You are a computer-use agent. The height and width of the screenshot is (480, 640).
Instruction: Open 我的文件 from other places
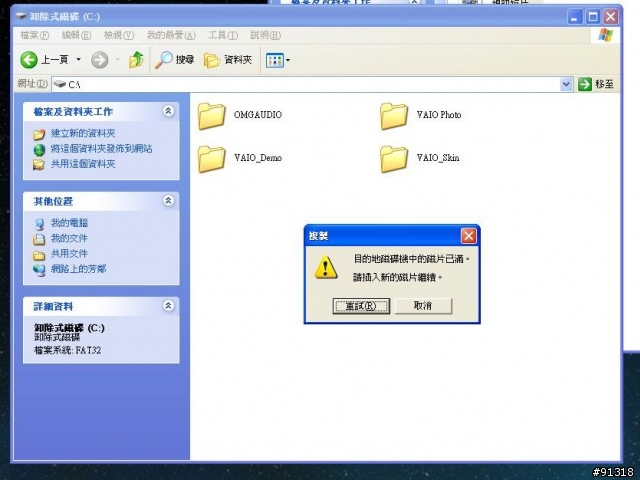69,238
